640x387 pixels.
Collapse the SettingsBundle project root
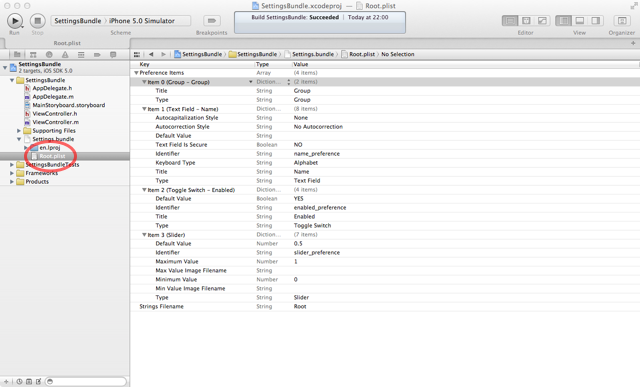pos(5,67)
